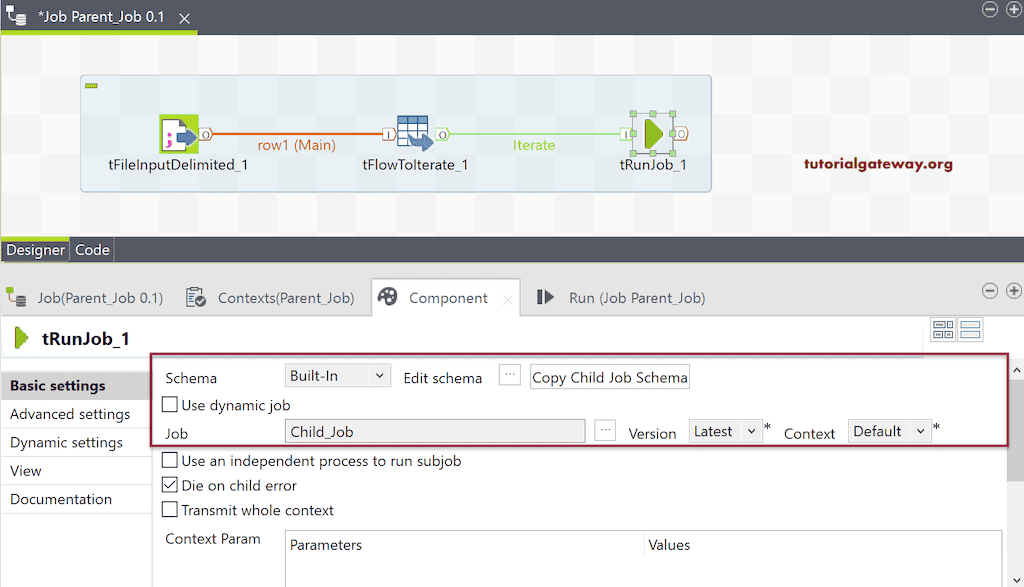Open Edit schema via its ellipsis icon
1024x587 pixels.
coord(510,375)
